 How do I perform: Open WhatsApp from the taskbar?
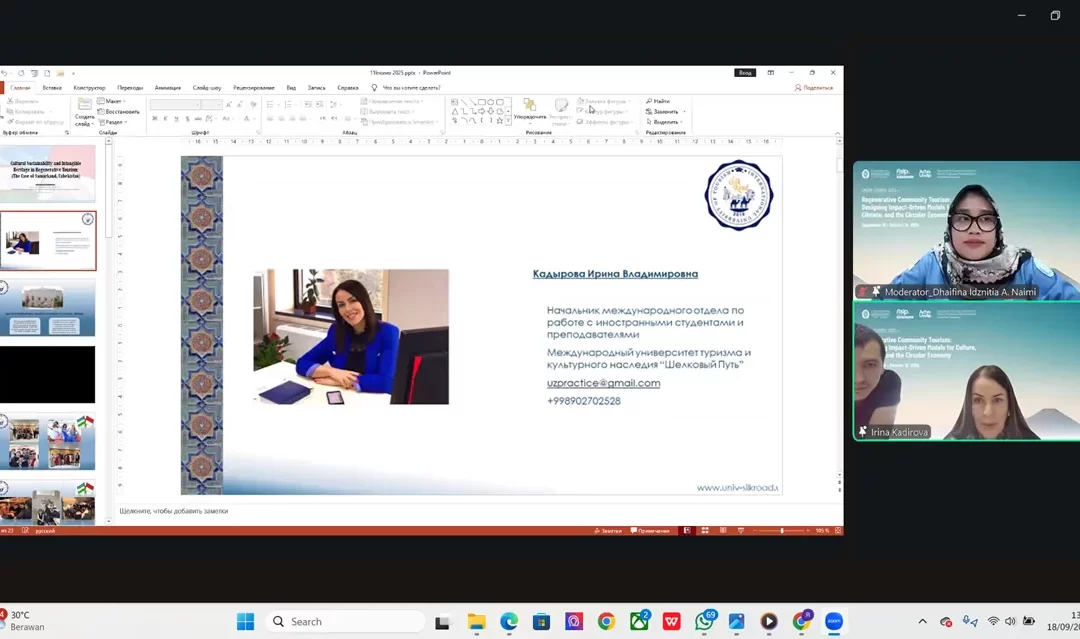tap(705, 622)
